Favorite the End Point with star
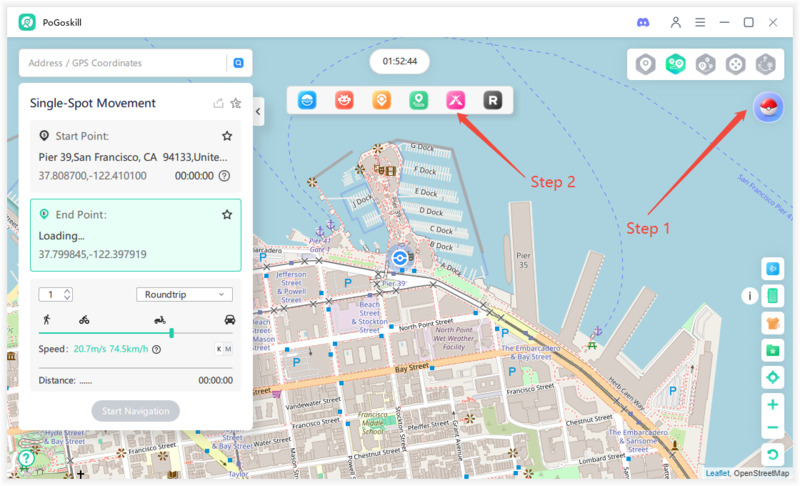 227,214
